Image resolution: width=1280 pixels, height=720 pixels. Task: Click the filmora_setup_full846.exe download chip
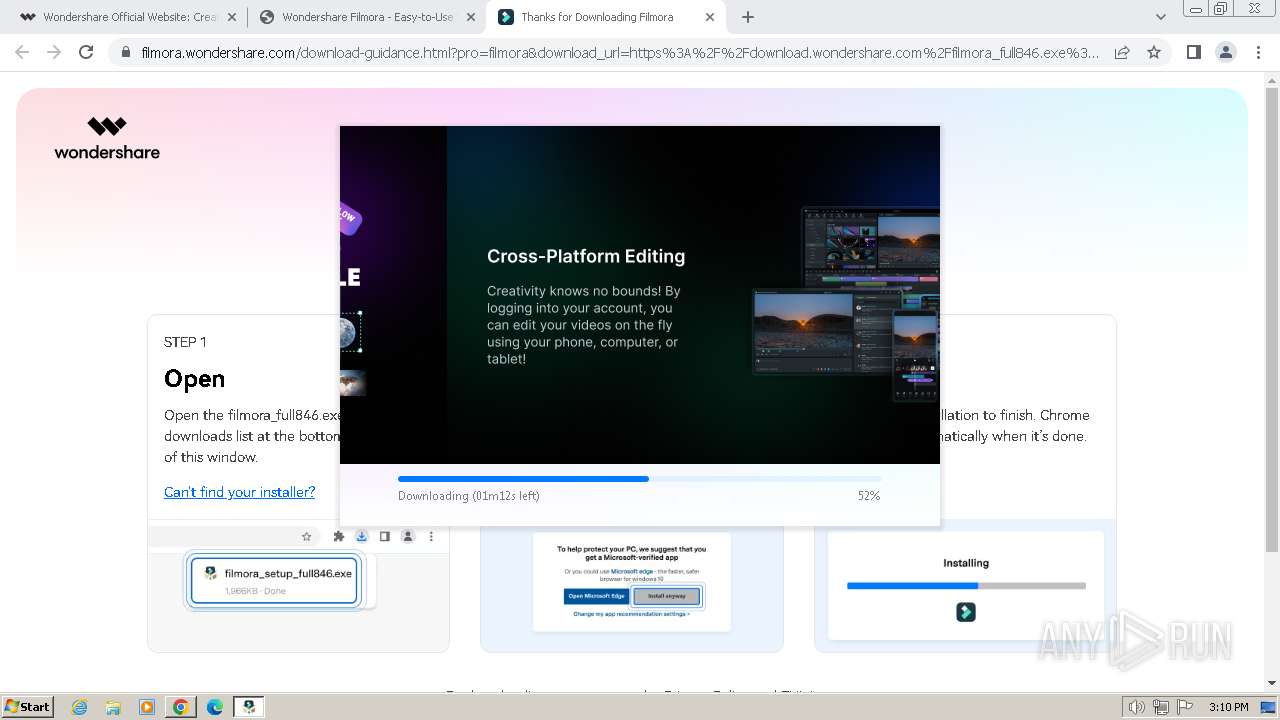pos(273,581)
